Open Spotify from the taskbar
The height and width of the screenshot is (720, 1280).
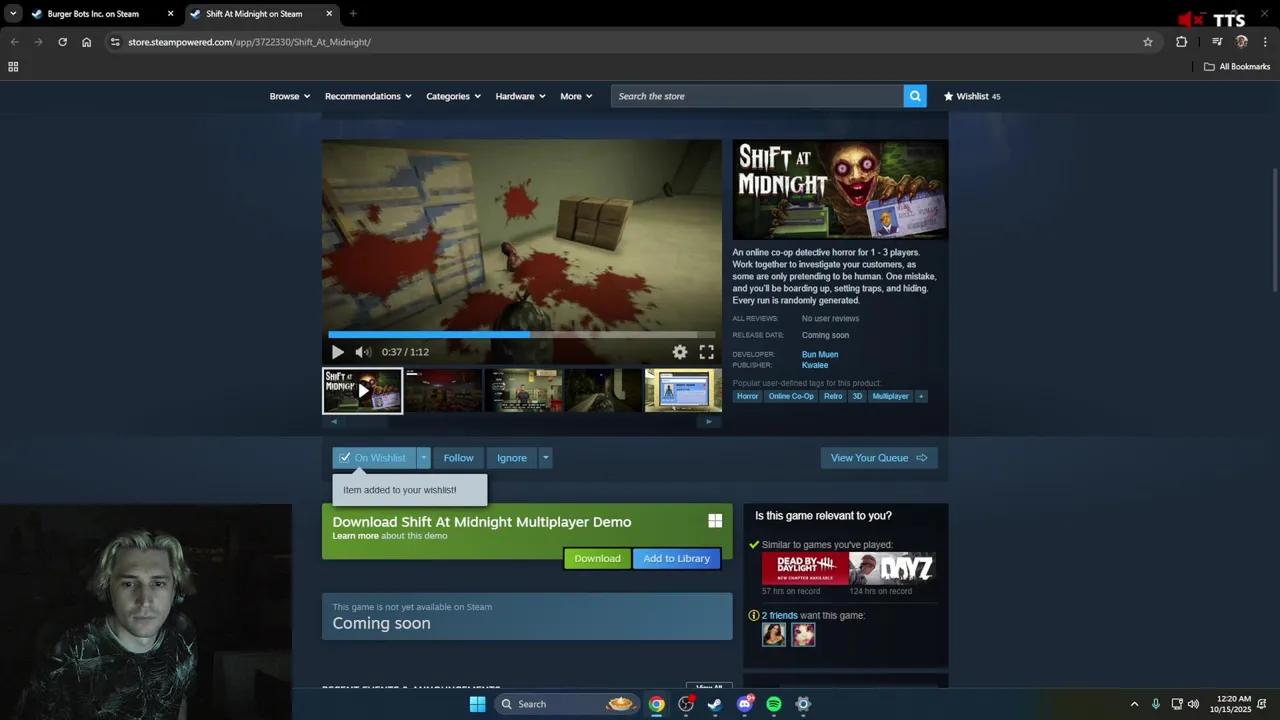pyautogui.click(x=774, y=704)
